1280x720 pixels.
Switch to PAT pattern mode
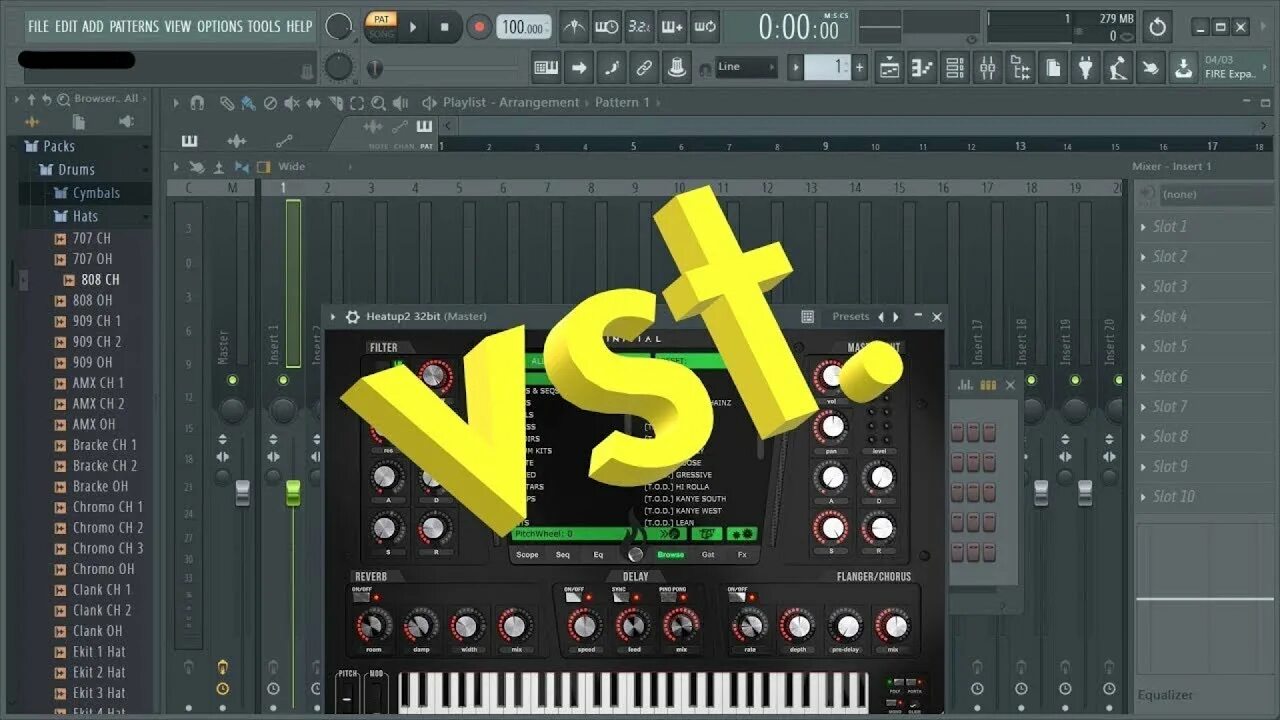(380, 19)
